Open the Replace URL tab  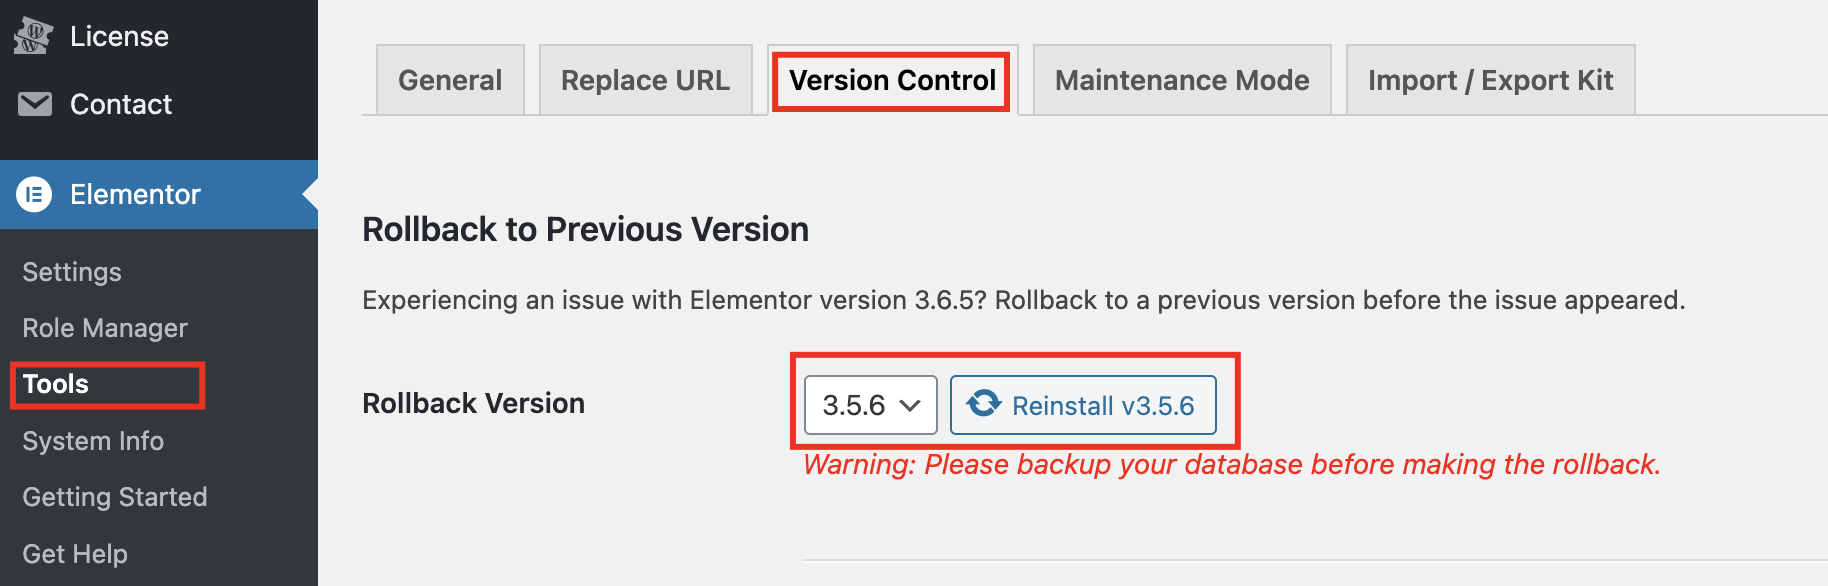(x=646, y=80)
